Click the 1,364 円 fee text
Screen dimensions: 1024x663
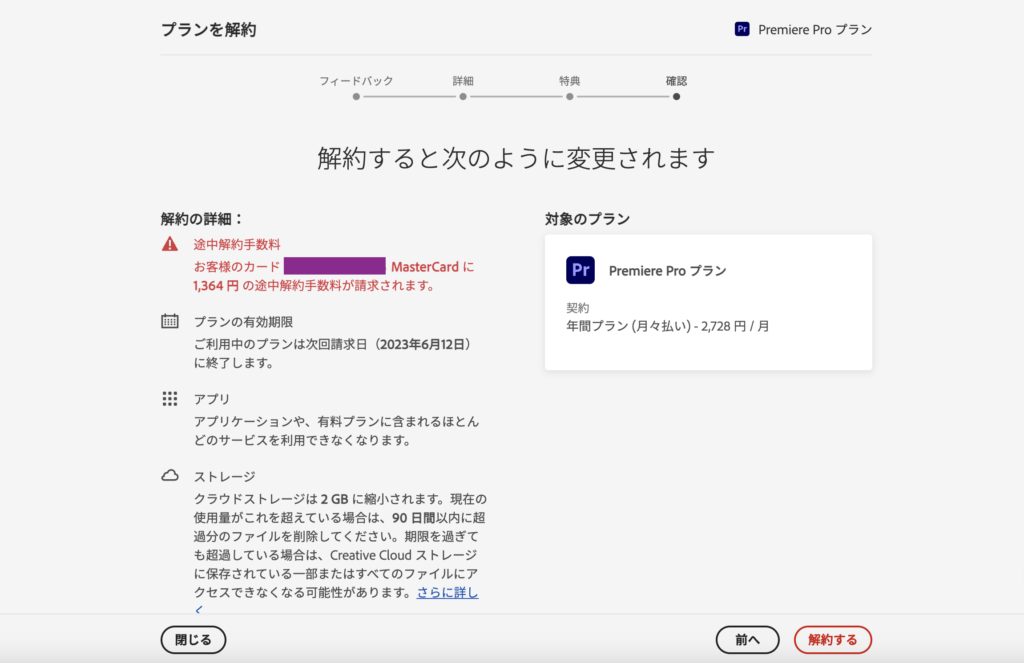pos(216,285)
